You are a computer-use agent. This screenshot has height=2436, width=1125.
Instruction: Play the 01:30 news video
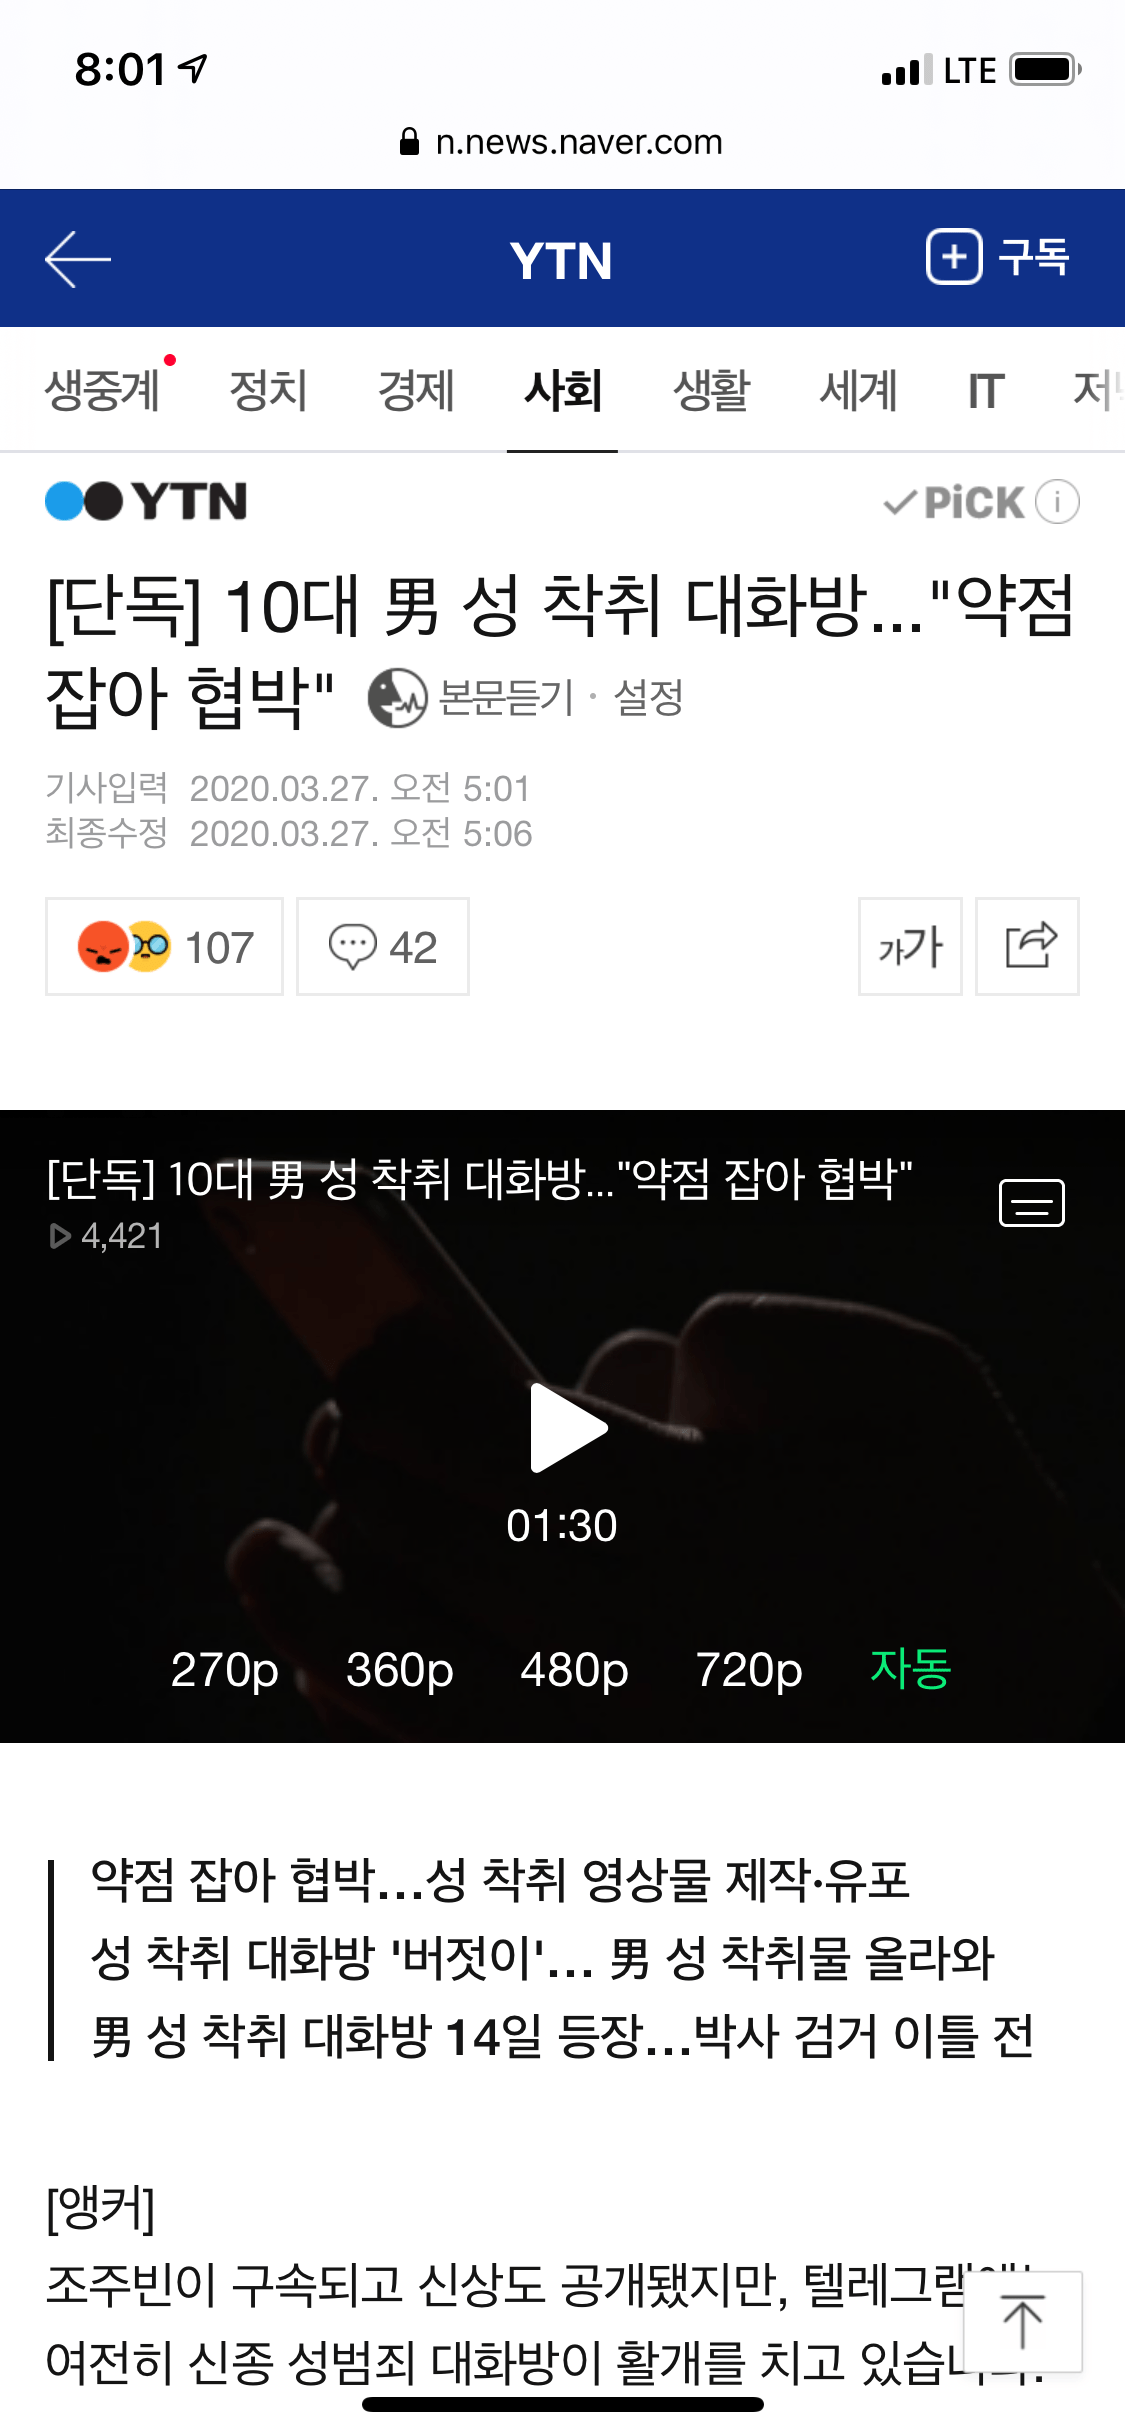[568, 1428]
